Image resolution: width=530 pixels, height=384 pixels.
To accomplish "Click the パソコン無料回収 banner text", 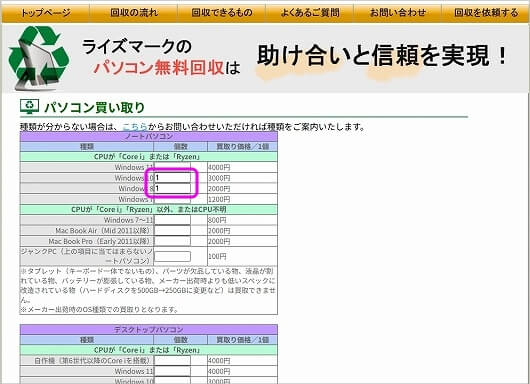I will pos(159,68).
